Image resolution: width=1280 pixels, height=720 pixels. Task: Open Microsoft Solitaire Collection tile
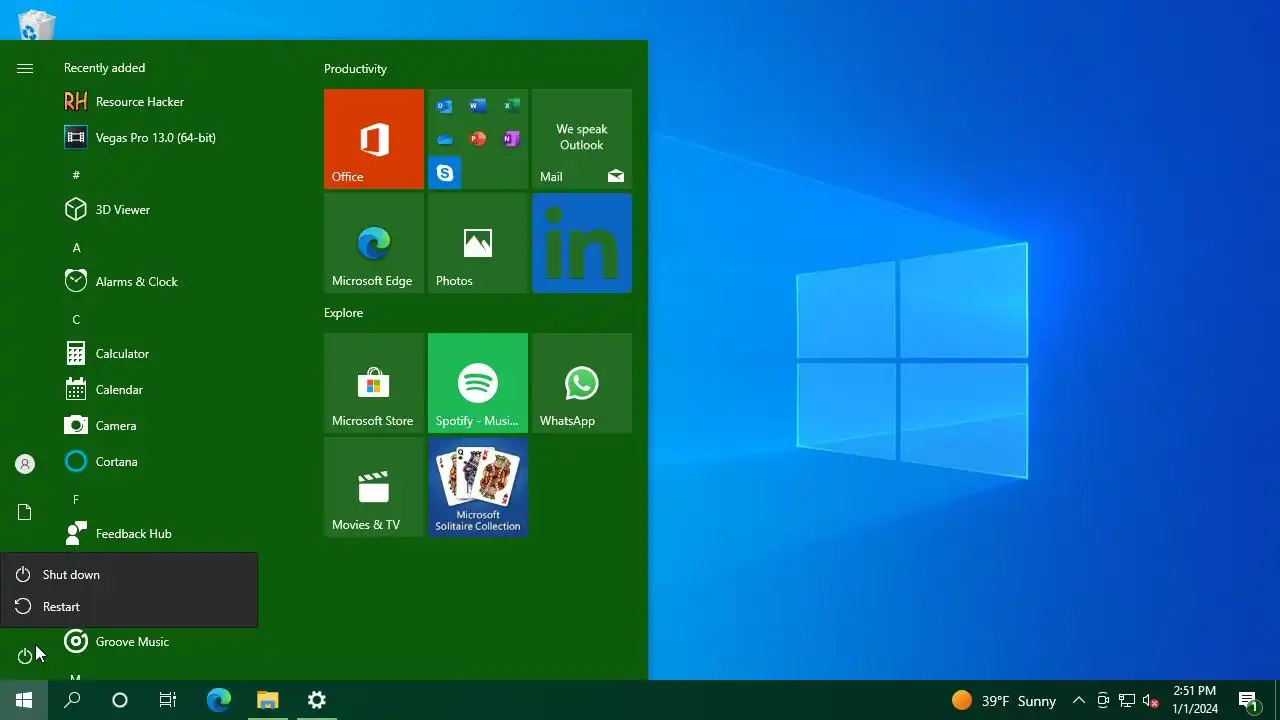click(x=478, y=487)
